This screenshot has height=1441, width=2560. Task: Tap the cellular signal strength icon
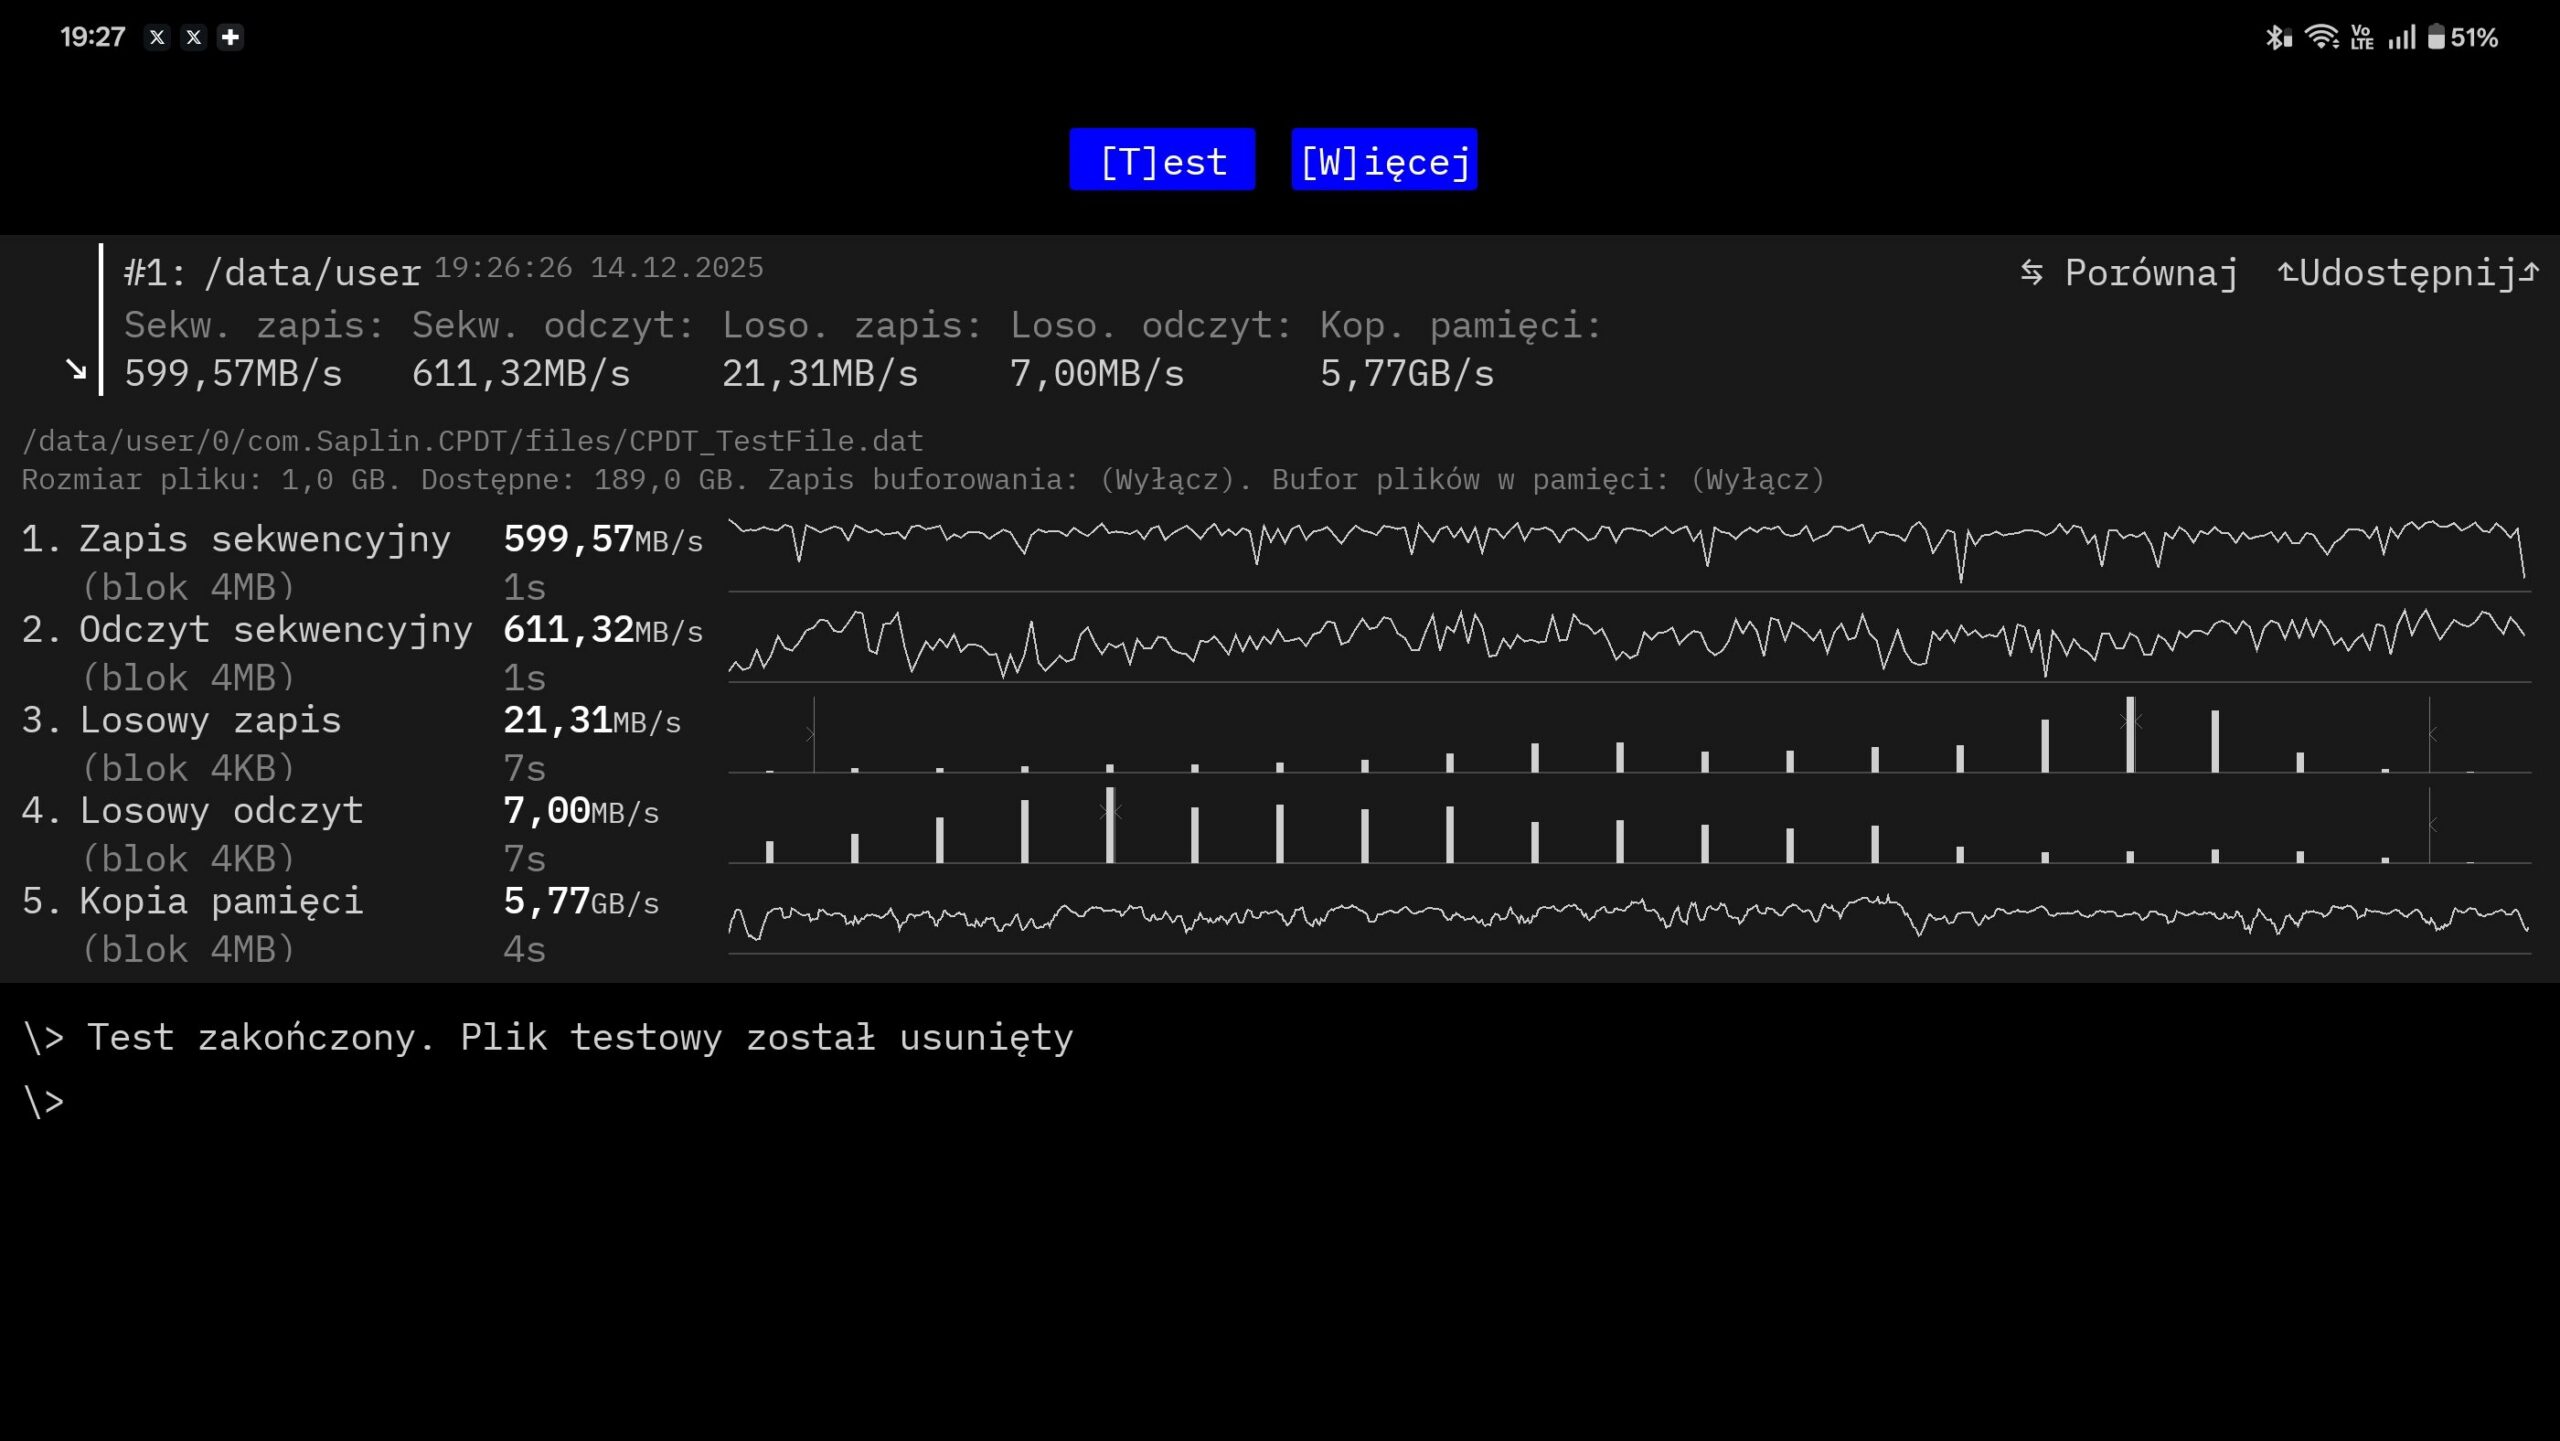pos(2402,38)
